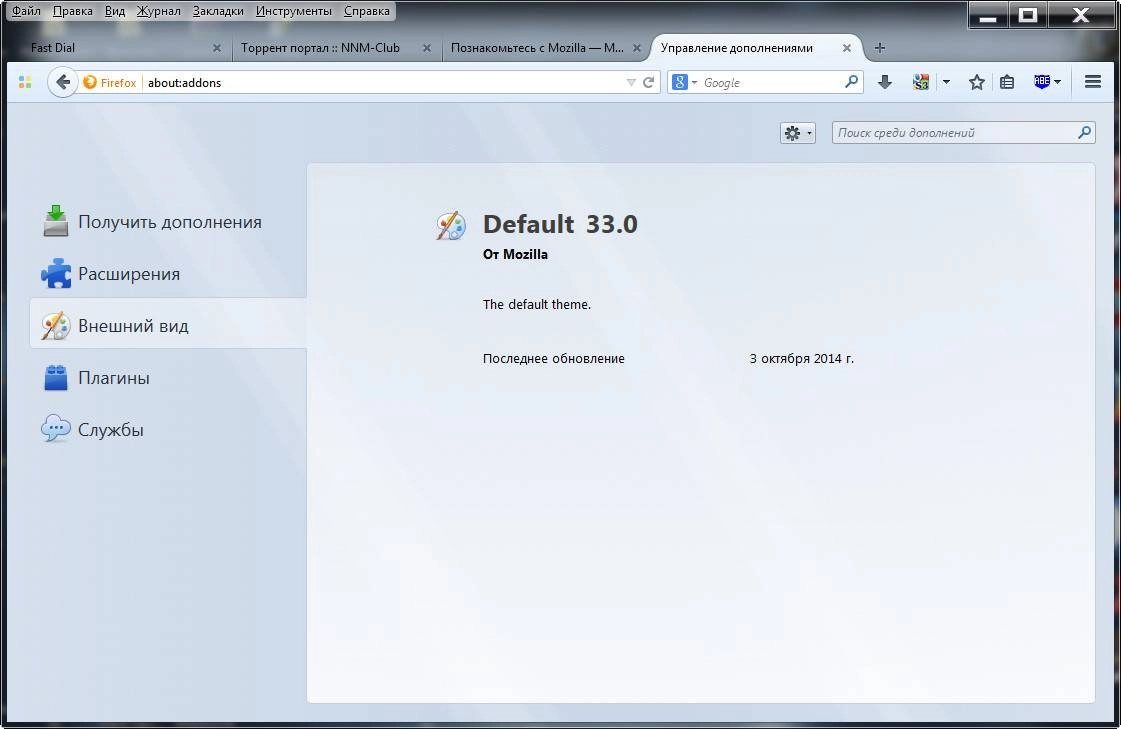Screen dimensions: 1121x729
Task: Click the Default theme palette icon
Action: pos(451,226)
